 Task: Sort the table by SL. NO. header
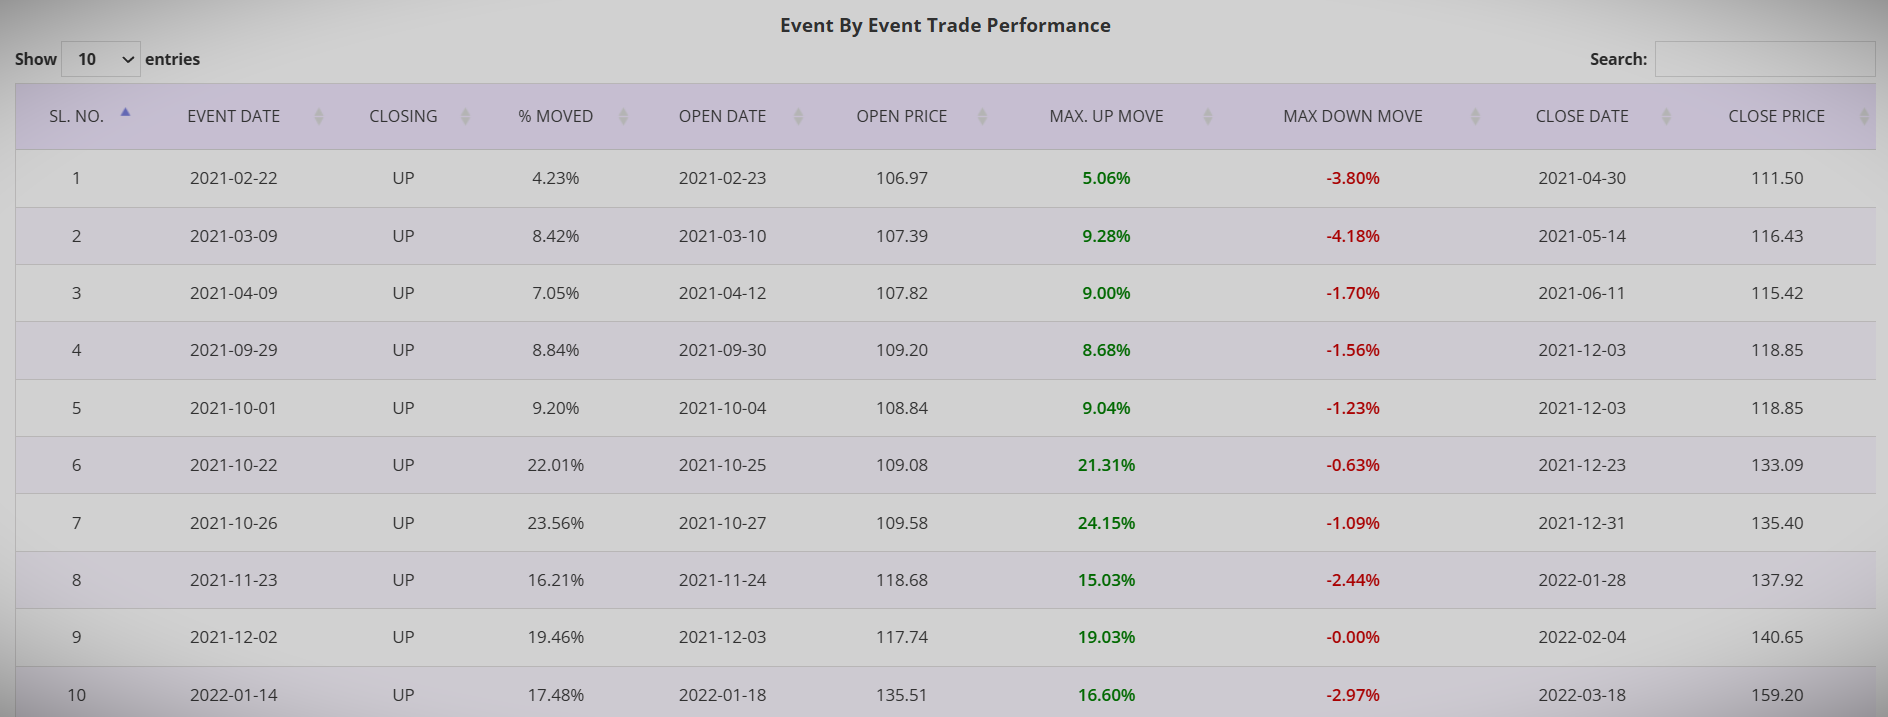(76, 115)
